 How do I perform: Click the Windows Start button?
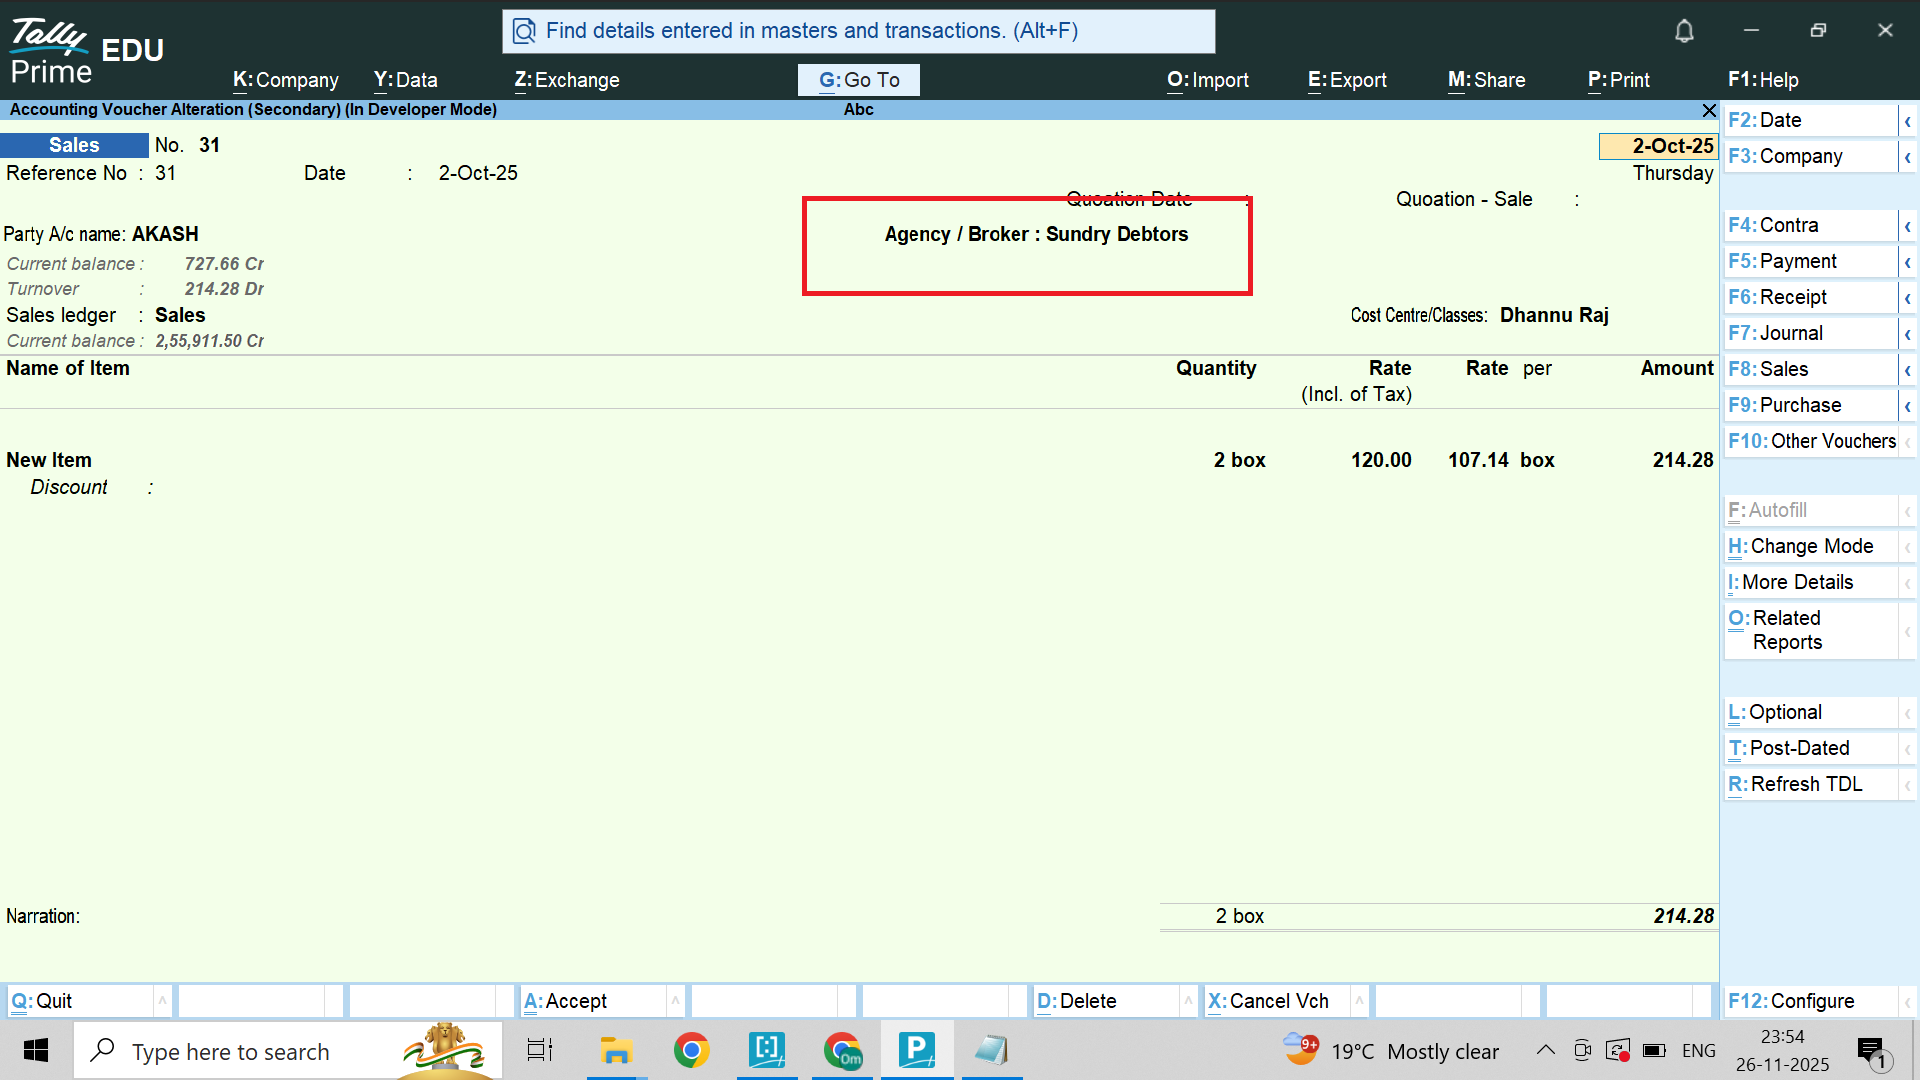tap(36, 1050)
